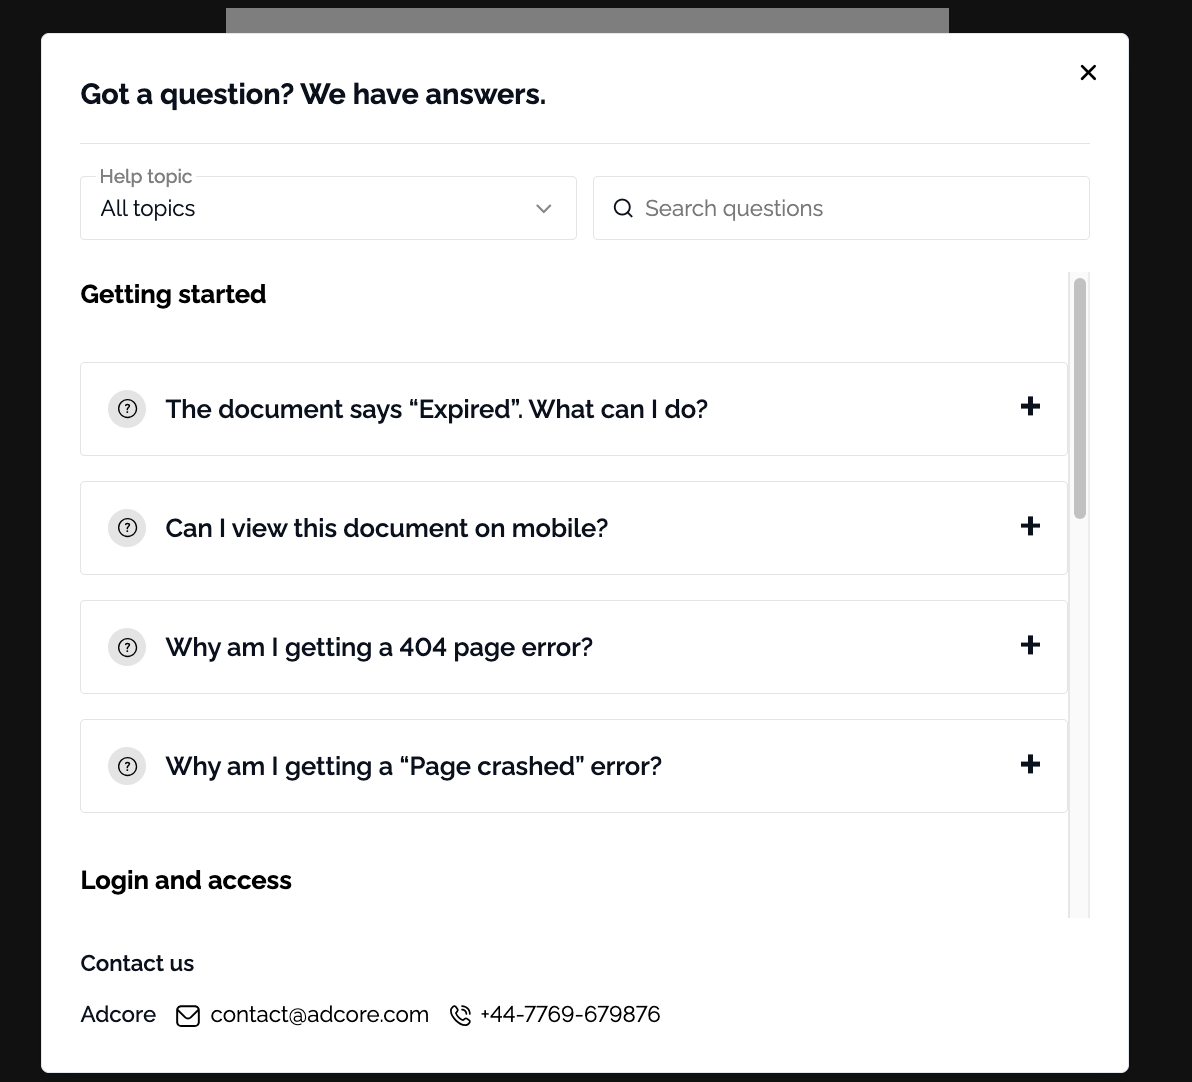Viewport: 1192px width, 1082px height.
Task: Click the search magnifier icon
Action: click(x=623, y=208)
